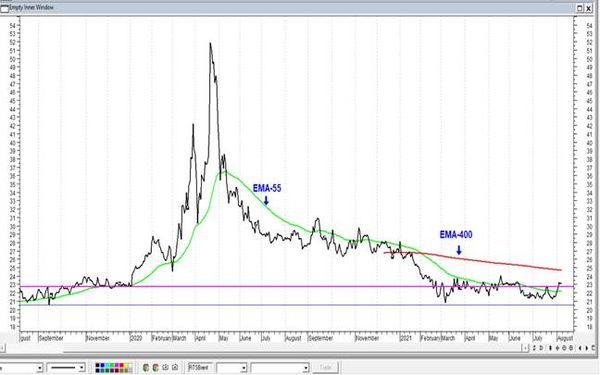Click the small icon left of the camera
Screen dimensions: 600x375
165,367
